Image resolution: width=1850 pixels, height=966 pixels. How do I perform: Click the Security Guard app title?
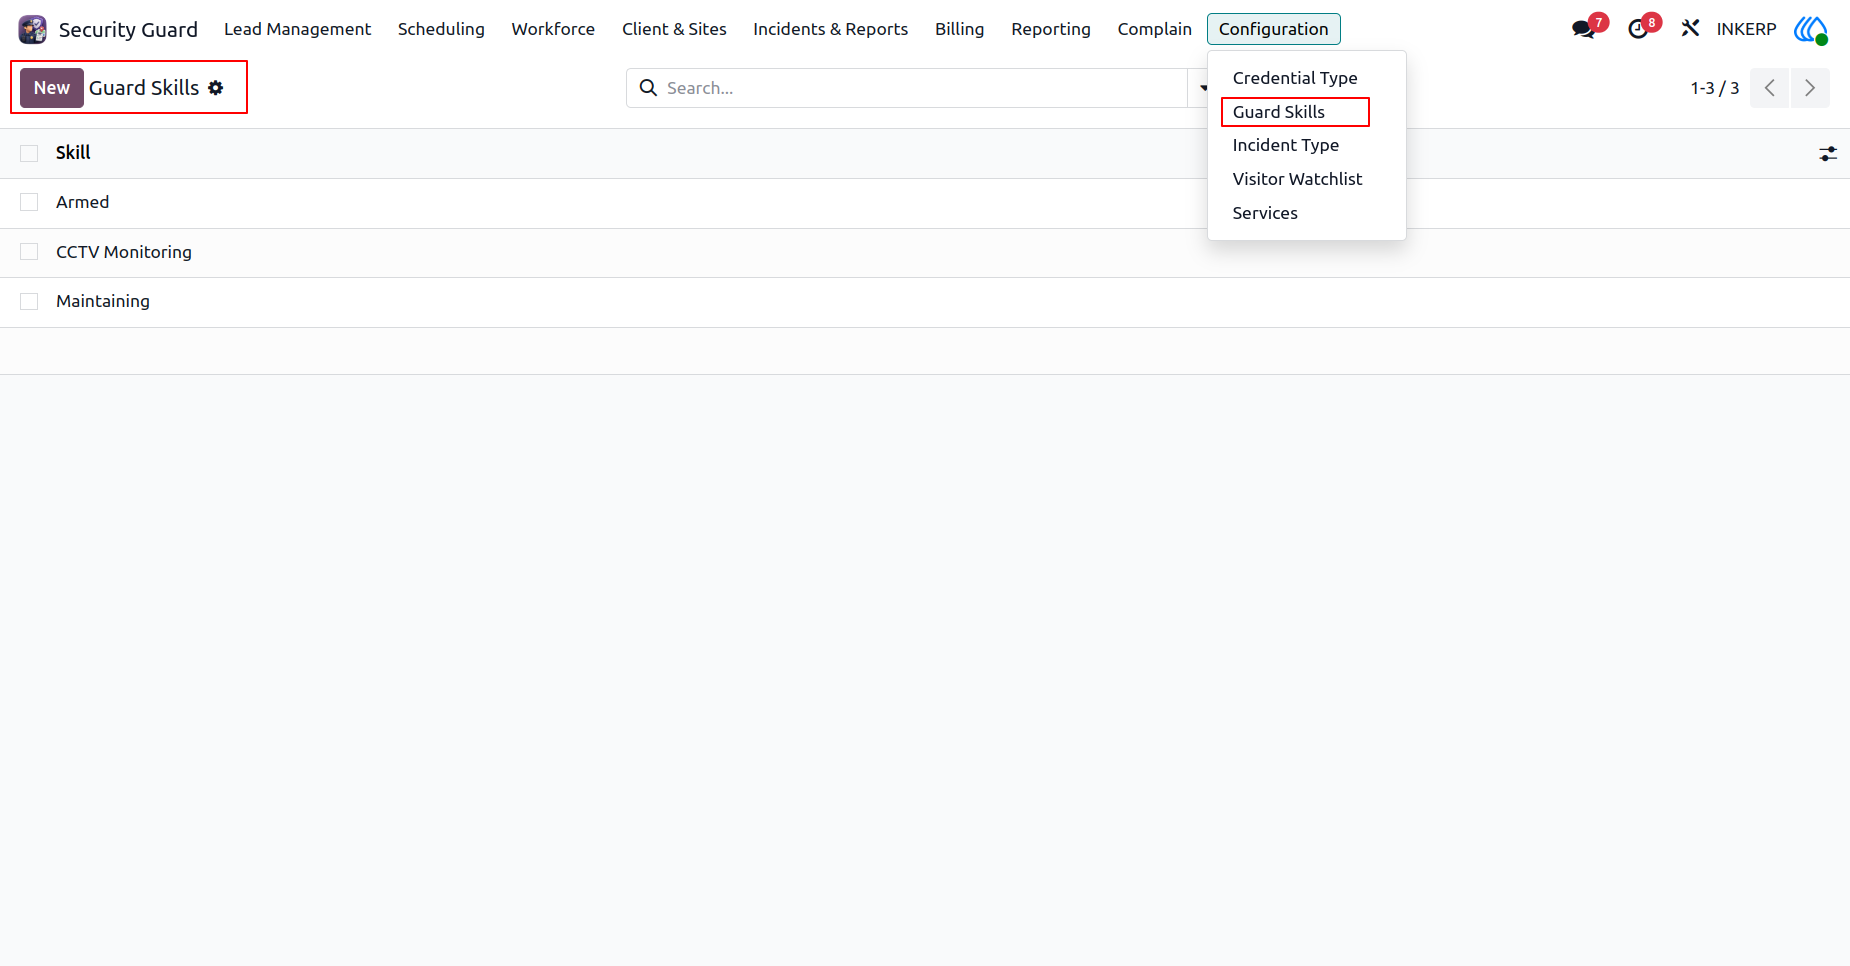pos(128,29)
